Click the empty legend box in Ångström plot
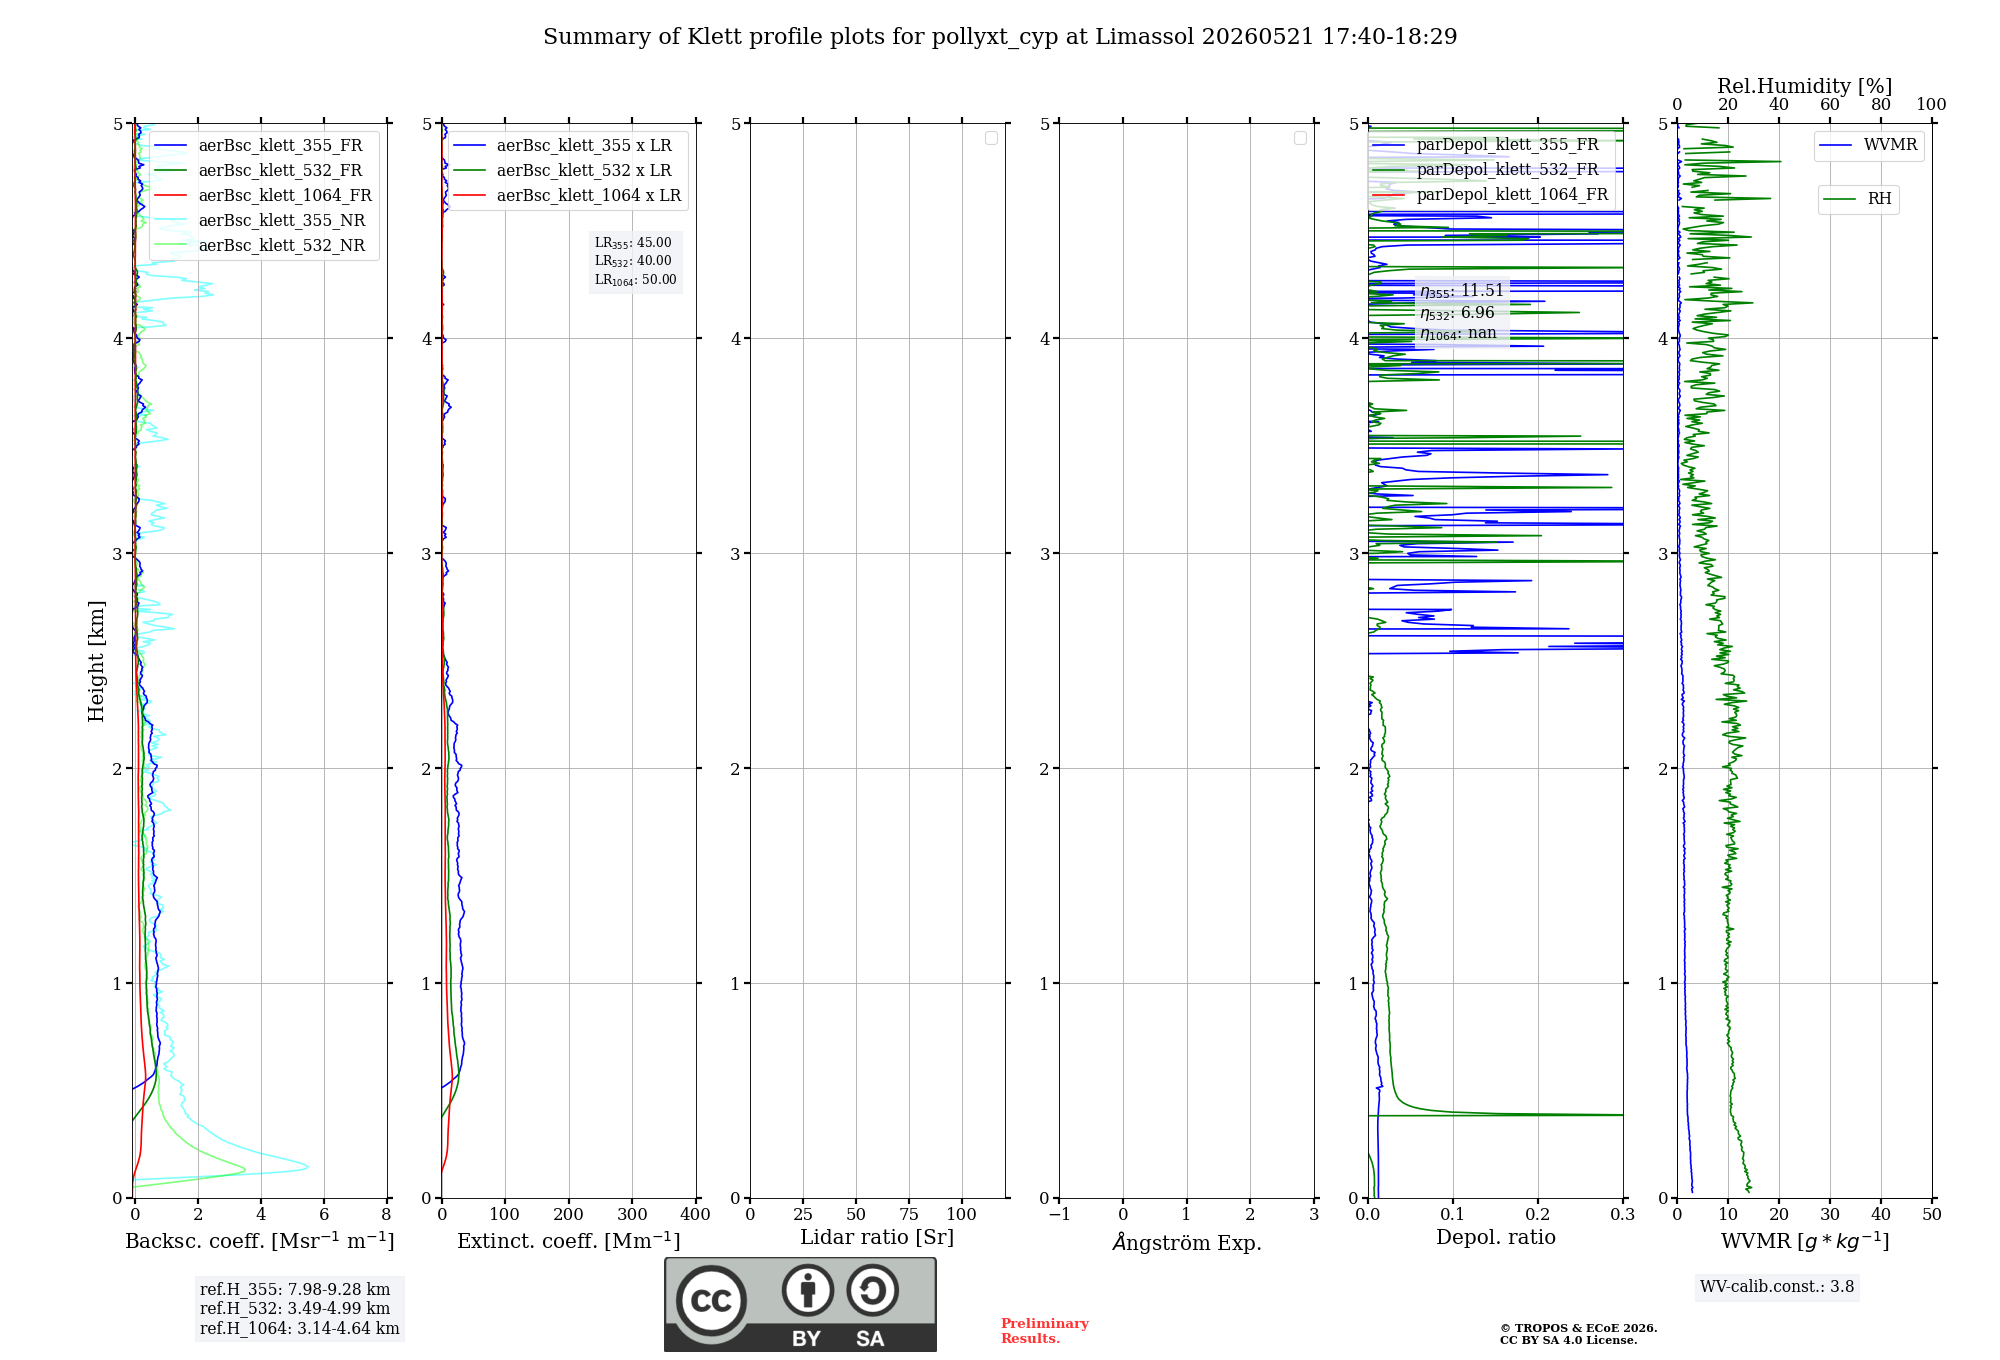 click(1300, 138)
